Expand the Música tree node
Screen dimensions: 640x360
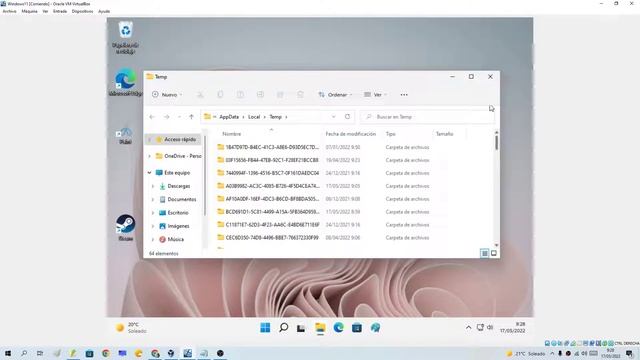pyautogui.click(x=153, y=239)
